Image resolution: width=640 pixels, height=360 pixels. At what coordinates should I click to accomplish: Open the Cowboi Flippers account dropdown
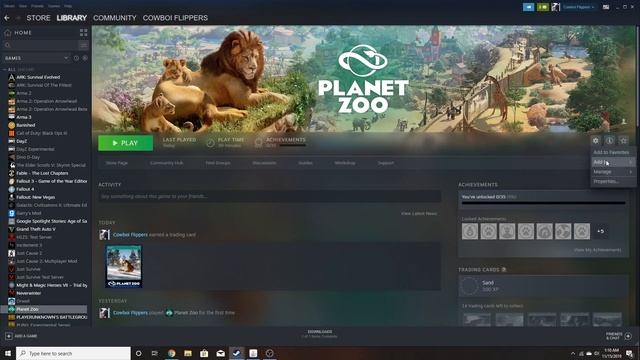pos(578,7)
